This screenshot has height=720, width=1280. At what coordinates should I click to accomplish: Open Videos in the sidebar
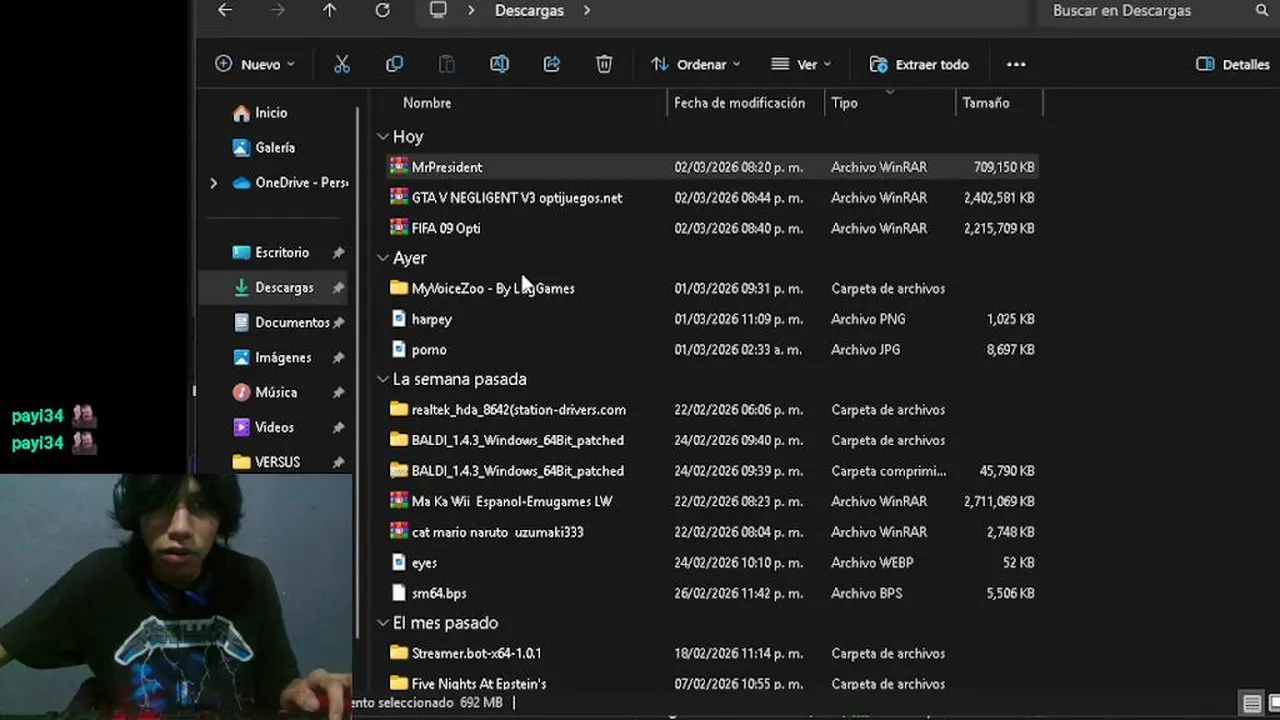coord(263,428)
